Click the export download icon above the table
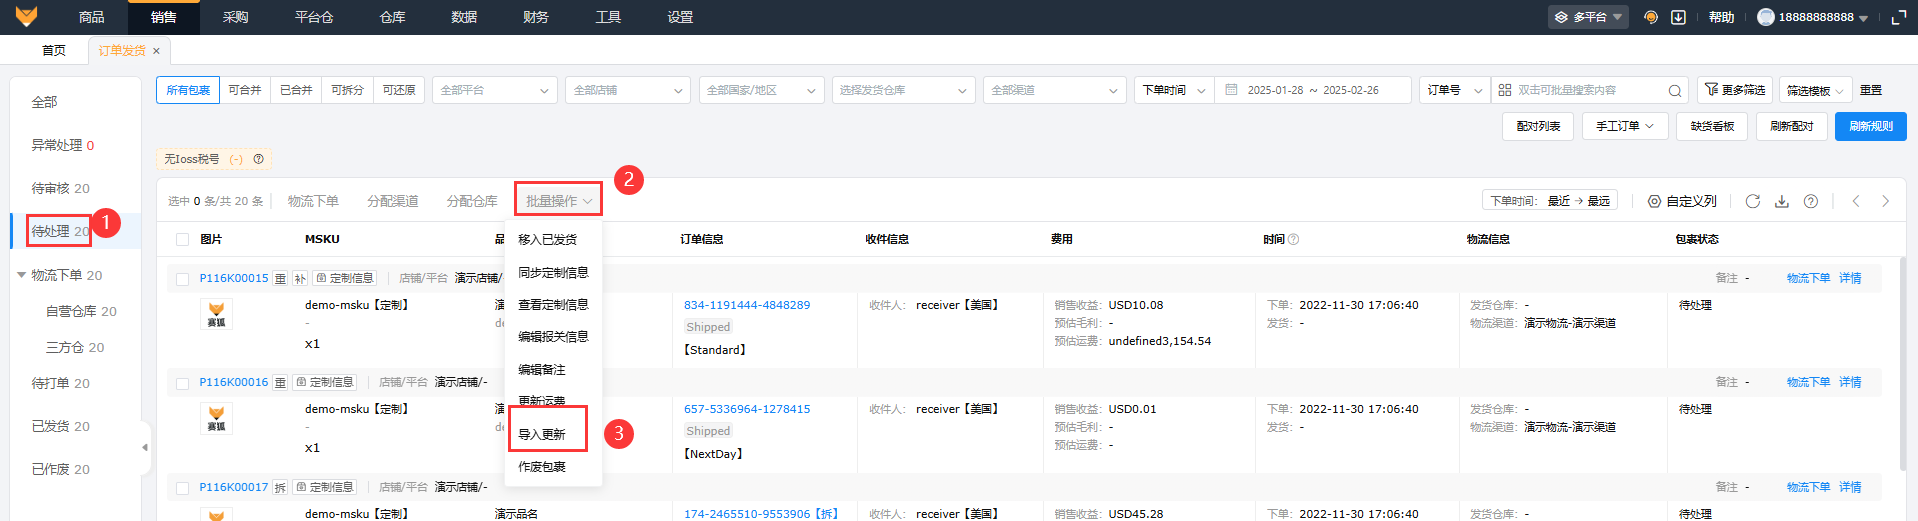Viewport: 1918px width, 521px height. pyautogui.click(x=1781, y=201)
